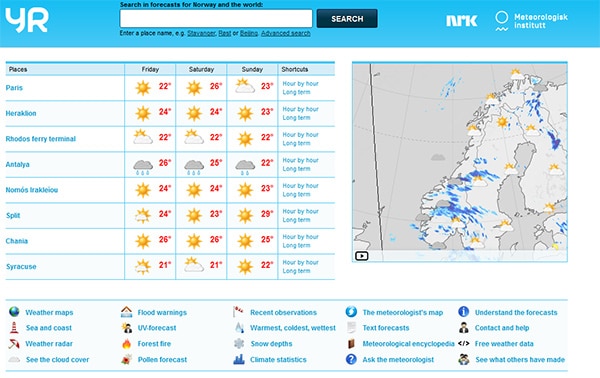
Task: Focus the forecast search input field
Action: [216, 18]
